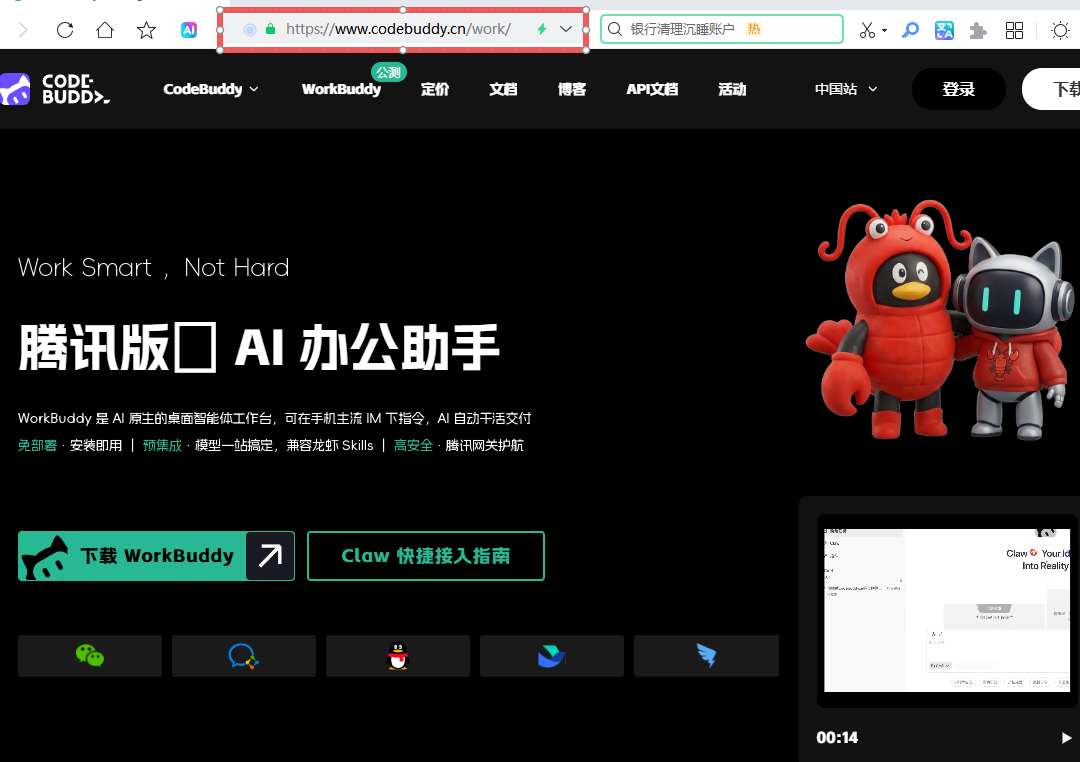The image size is (1080, 762).
Task: Toggle the green lightning speed-mode icon
Action: tap(542, 29)
